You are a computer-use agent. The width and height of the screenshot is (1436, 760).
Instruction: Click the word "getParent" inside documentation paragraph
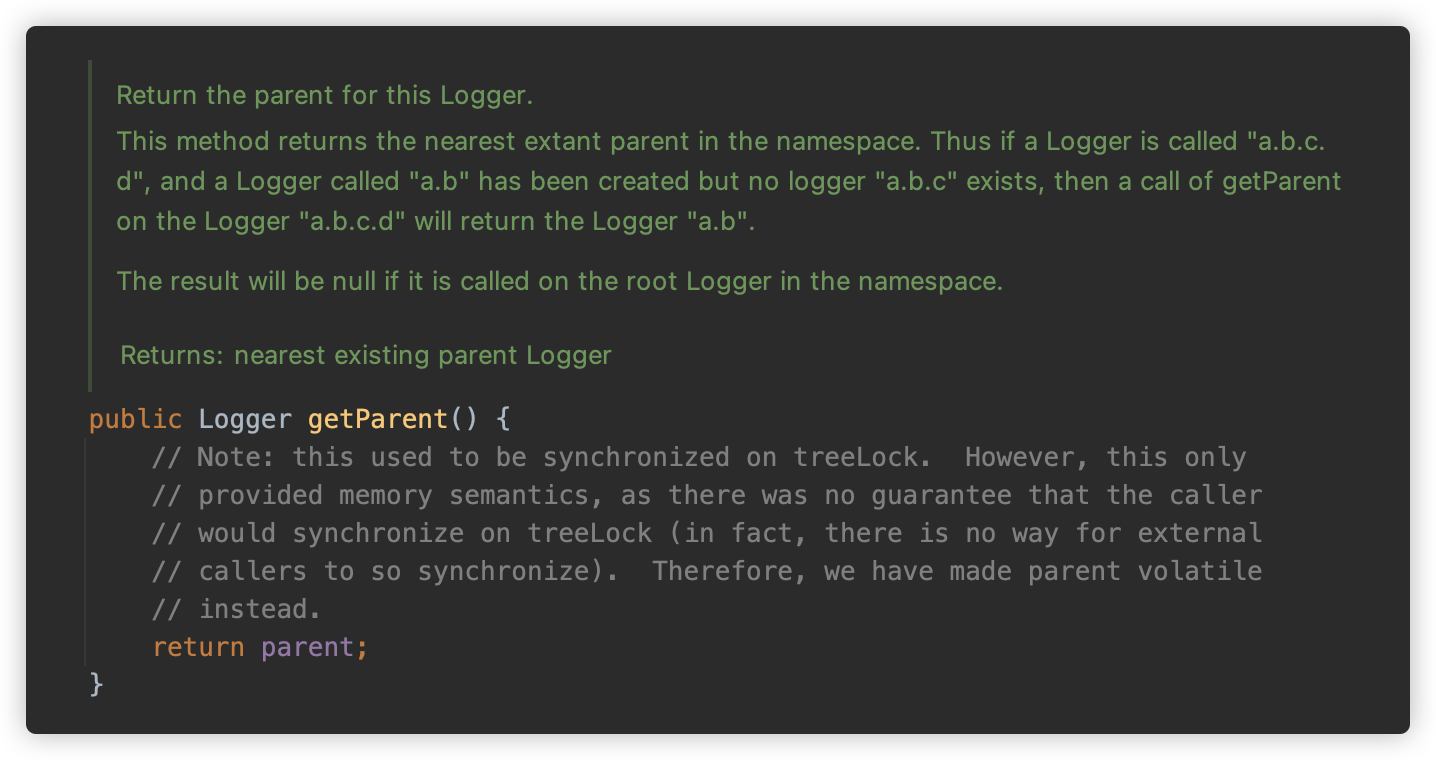click(1283, 182)
